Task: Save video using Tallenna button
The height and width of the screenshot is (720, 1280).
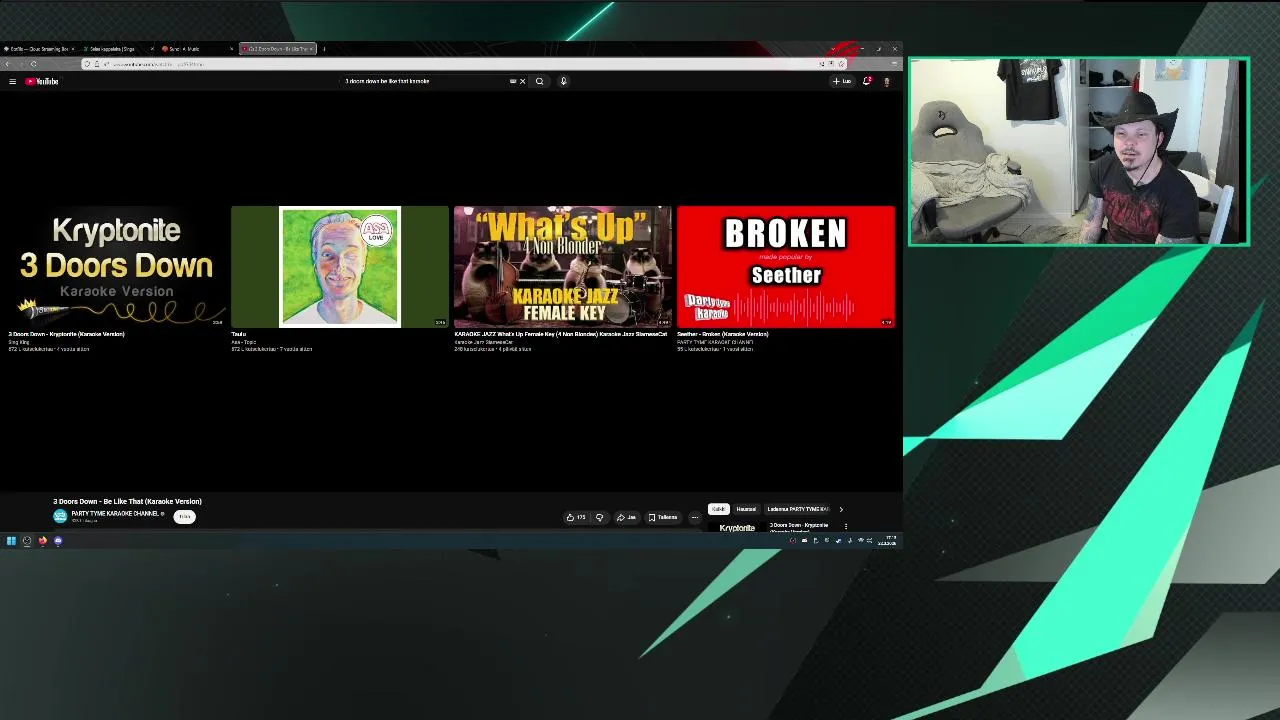Action: [663, 517]
